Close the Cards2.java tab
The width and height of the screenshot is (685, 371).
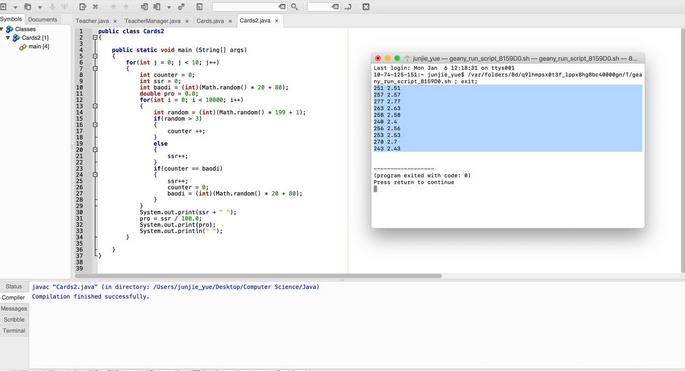[277, 21]
